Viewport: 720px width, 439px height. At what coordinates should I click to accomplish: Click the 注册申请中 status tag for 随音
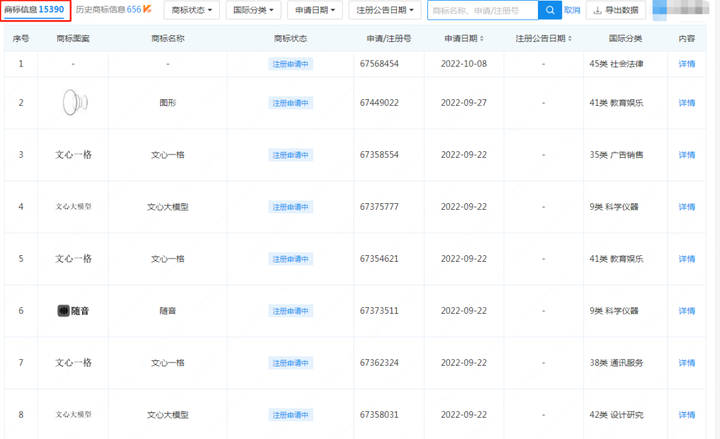point(291,311)
